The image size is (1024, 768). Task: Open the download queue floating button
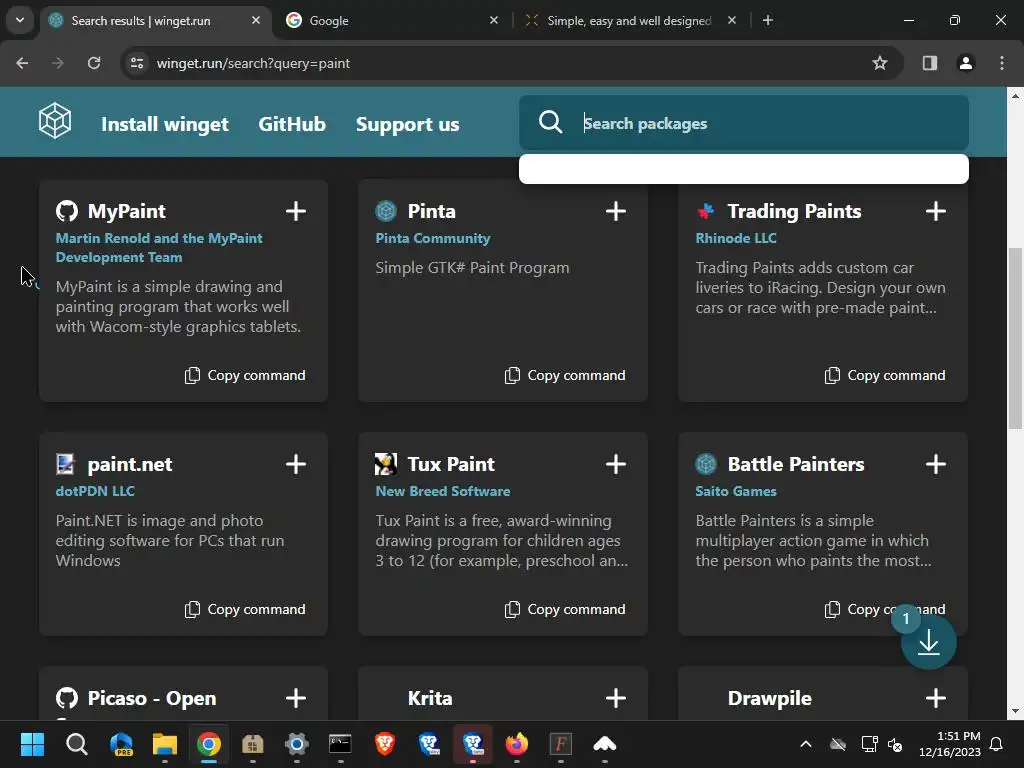(929, 643)
